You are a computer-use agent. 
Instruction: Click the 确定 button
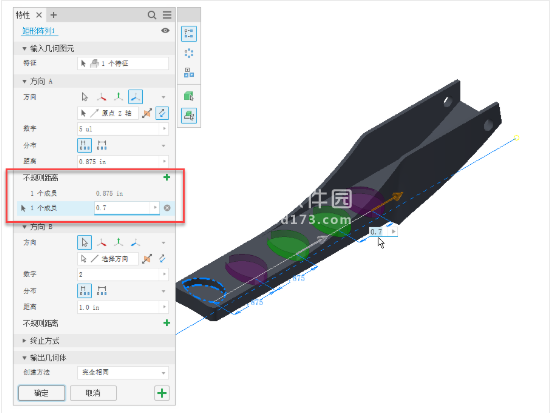click(x=41, y=393)
